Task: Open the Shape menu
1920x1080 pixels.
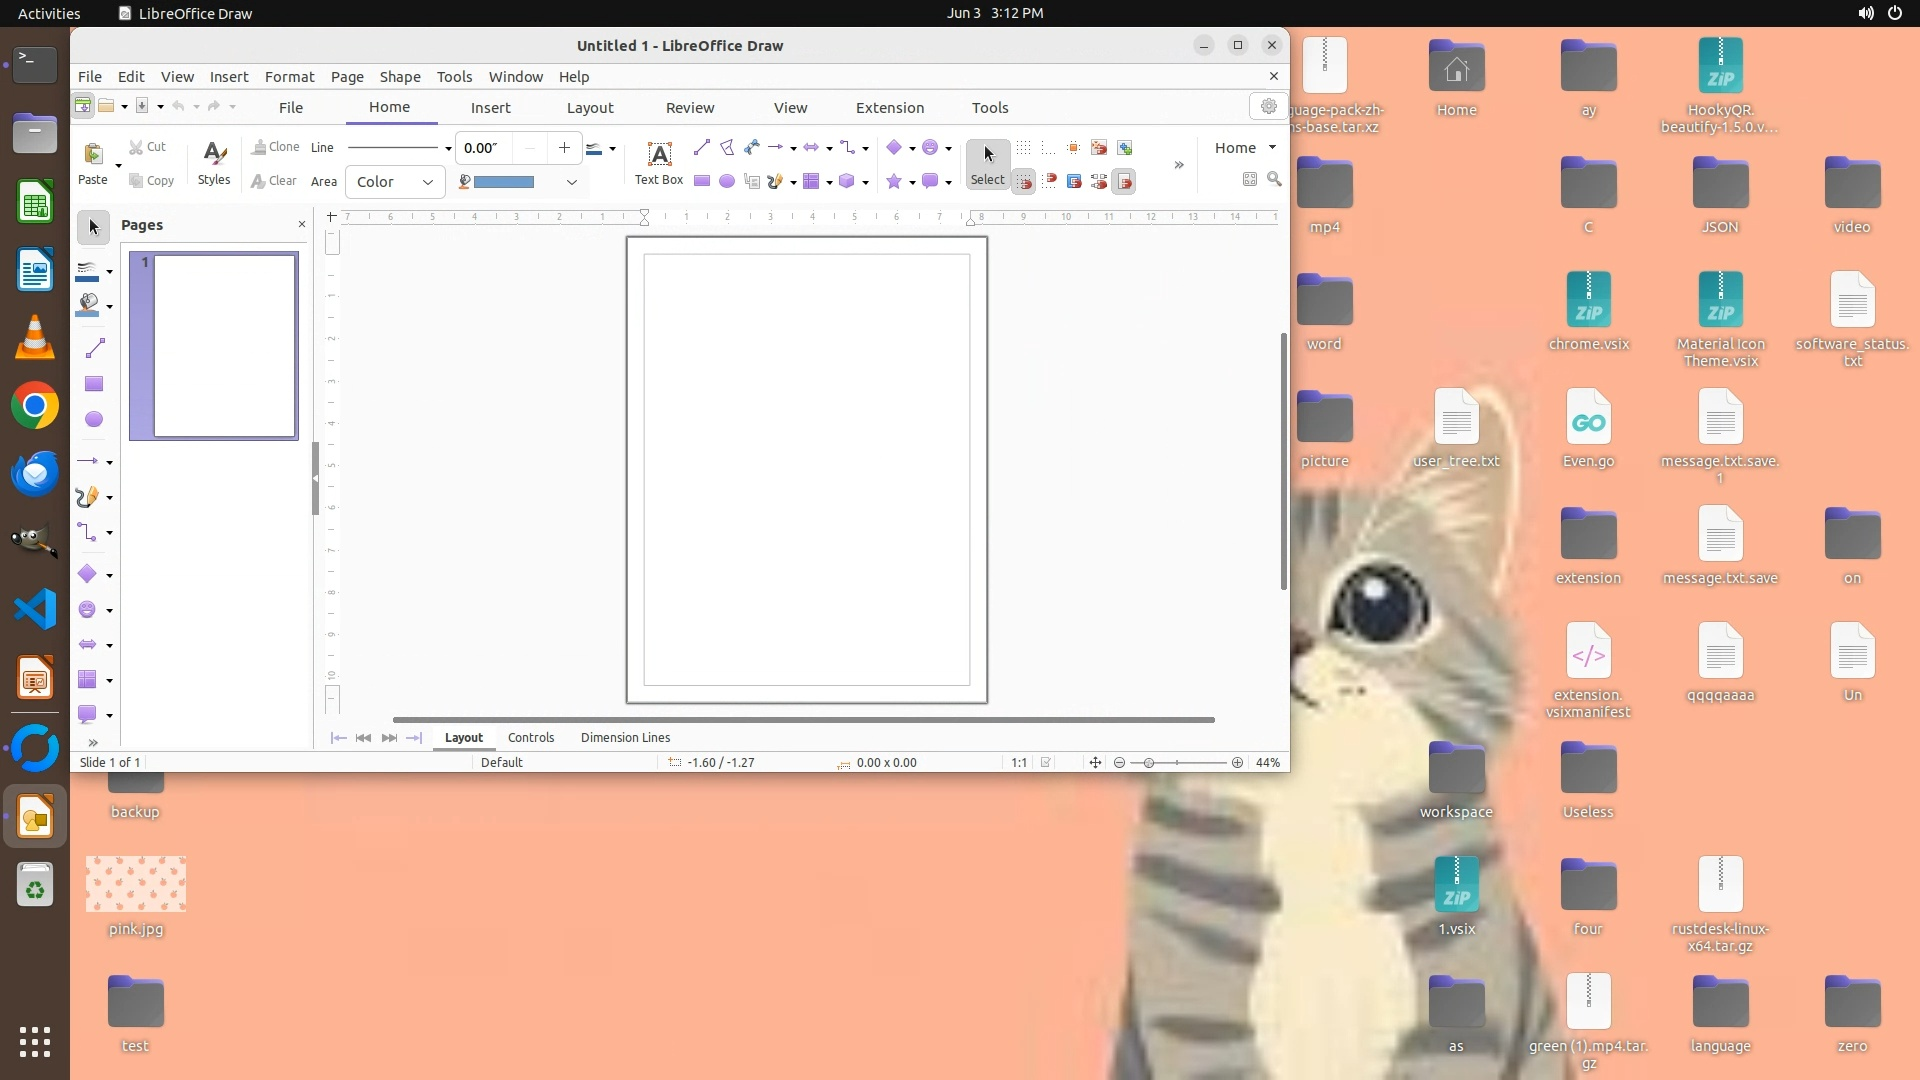Action: [x=399, y=77]
